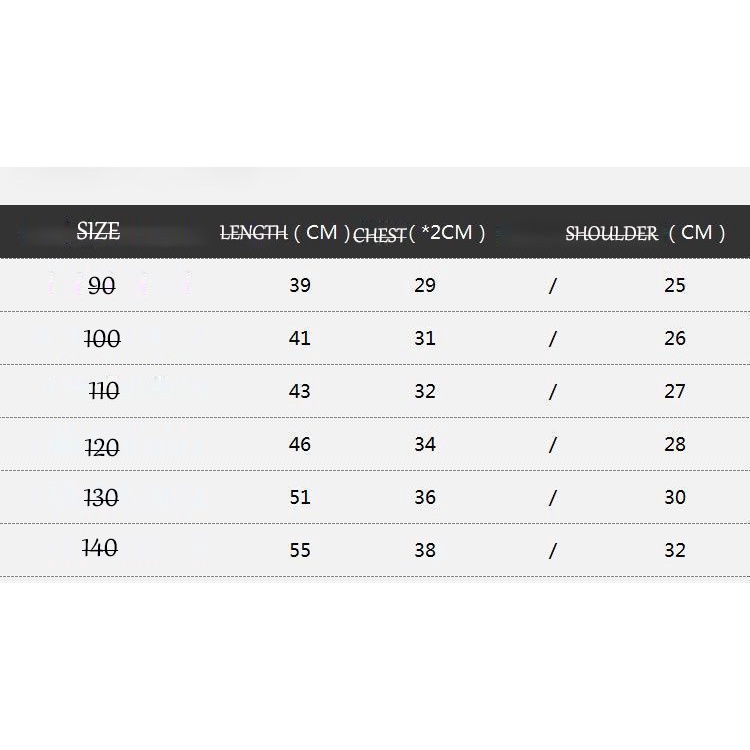Viewport: 750px width, 750px height.
Task: Select size 130 in the size column
Action: (x=101, y=498)
